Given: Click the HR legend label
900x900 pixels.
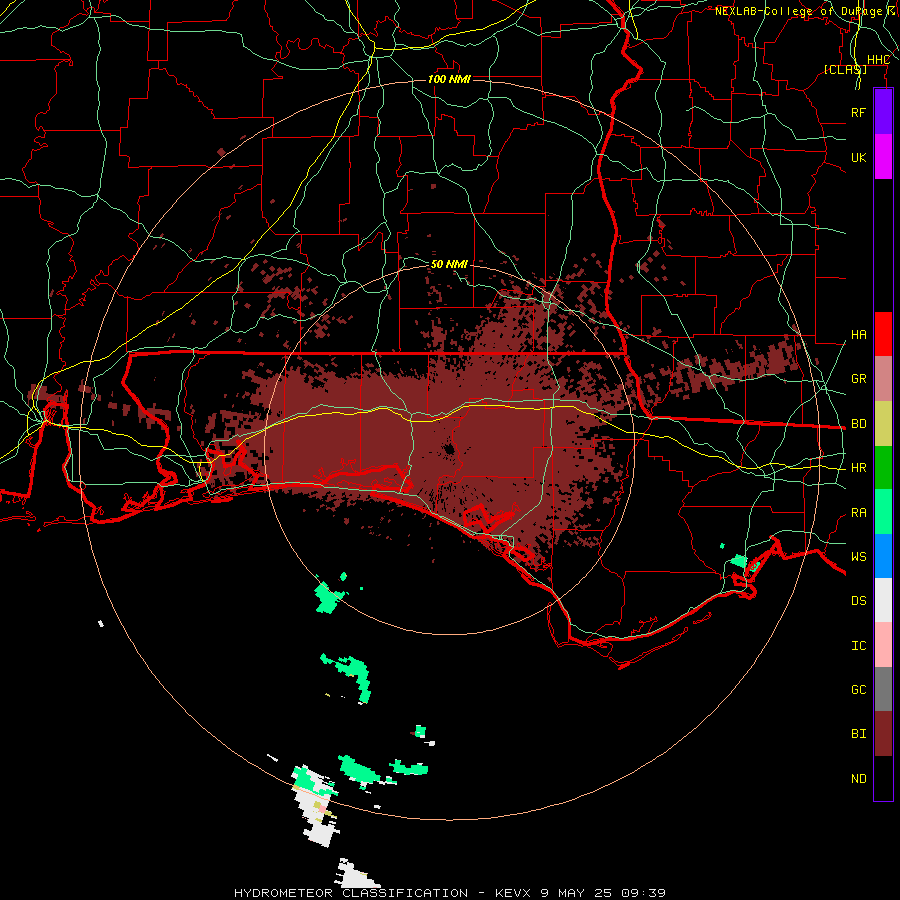Looking at the screenshot, I should point(858,468).
